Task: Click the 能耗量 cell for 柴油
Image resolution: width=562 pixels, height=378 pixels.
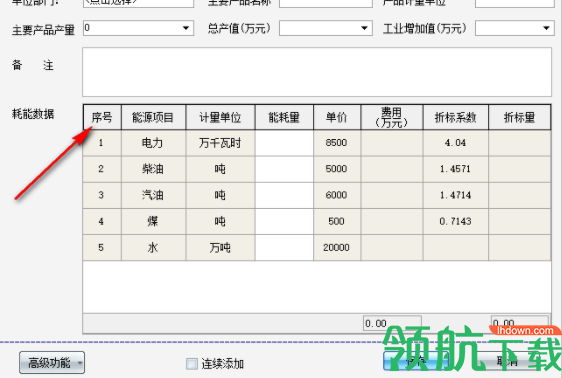Action: pos(284,169)
